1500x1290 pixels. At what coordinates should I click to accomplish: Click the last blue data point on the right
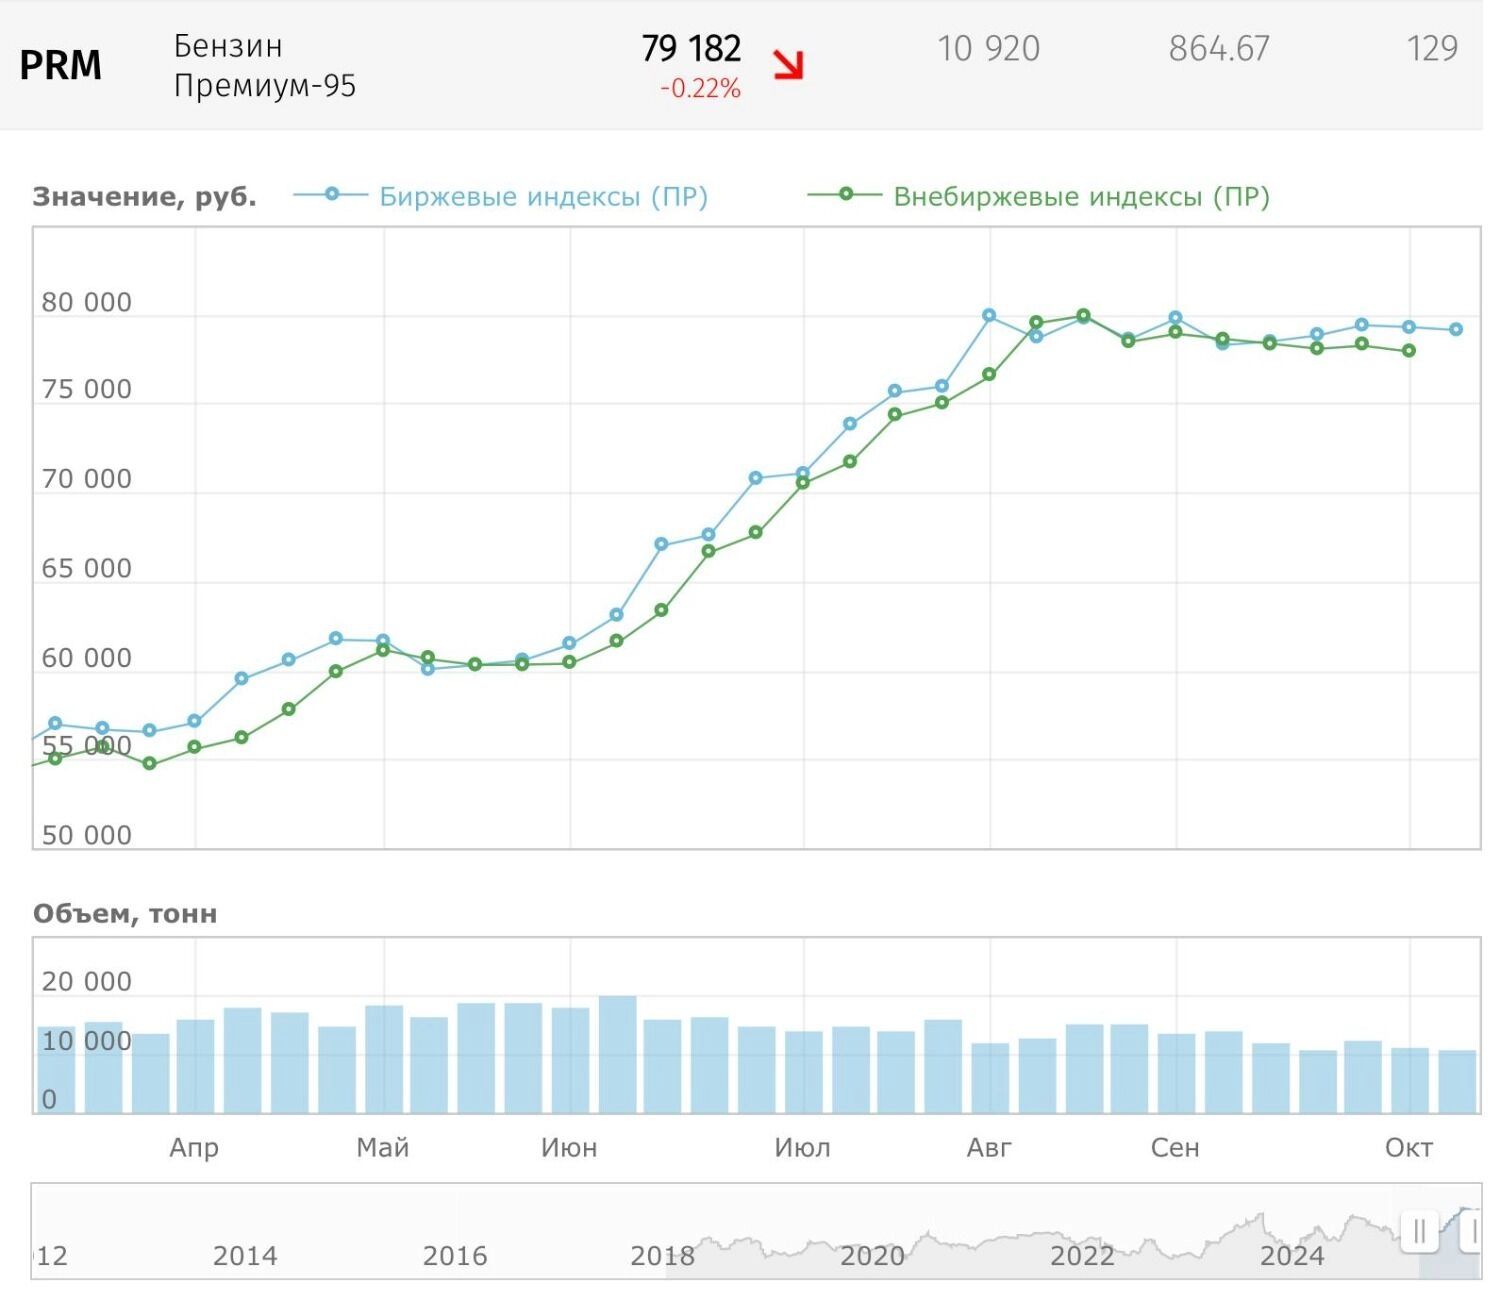pos(1456,329)
